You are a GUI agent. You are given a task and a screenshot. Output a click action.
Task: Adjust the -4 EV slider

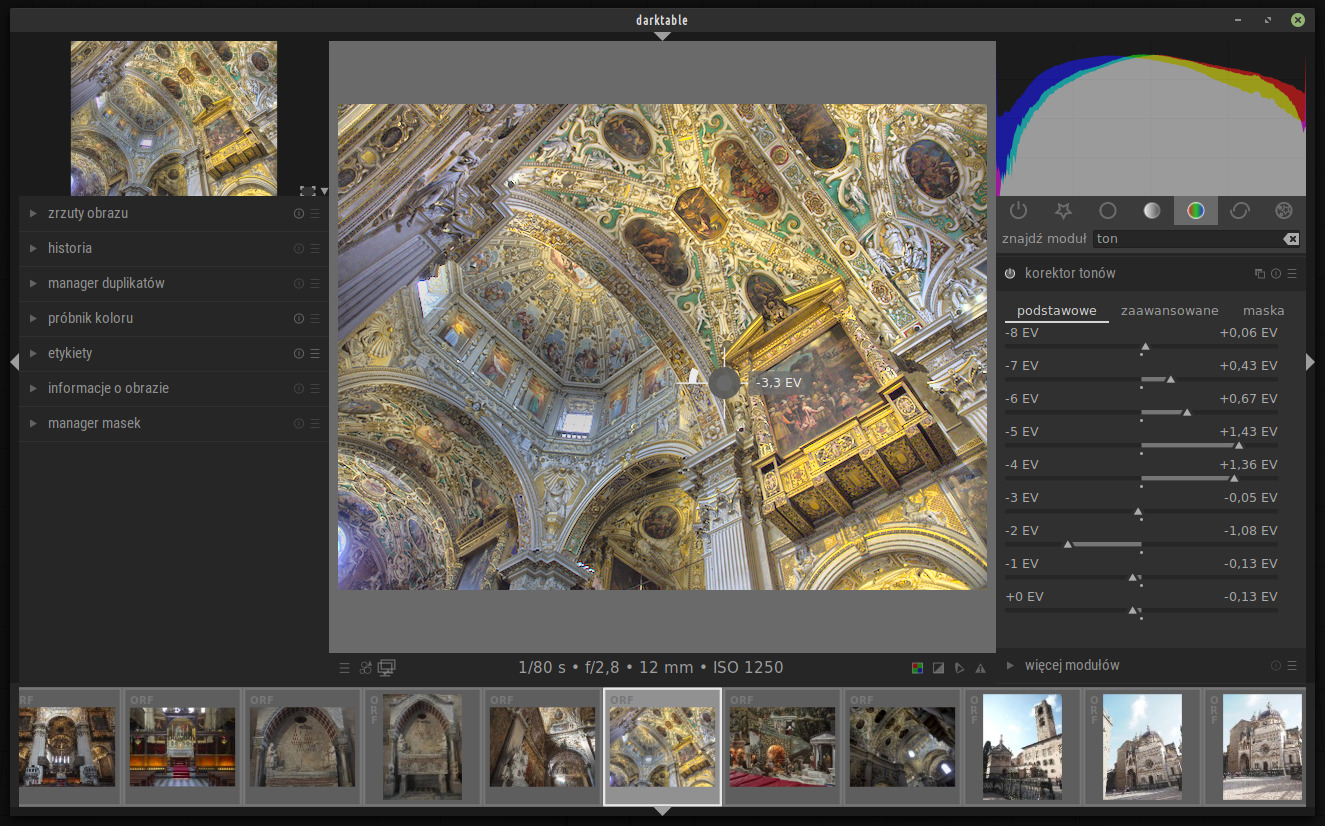point(1141,478)
